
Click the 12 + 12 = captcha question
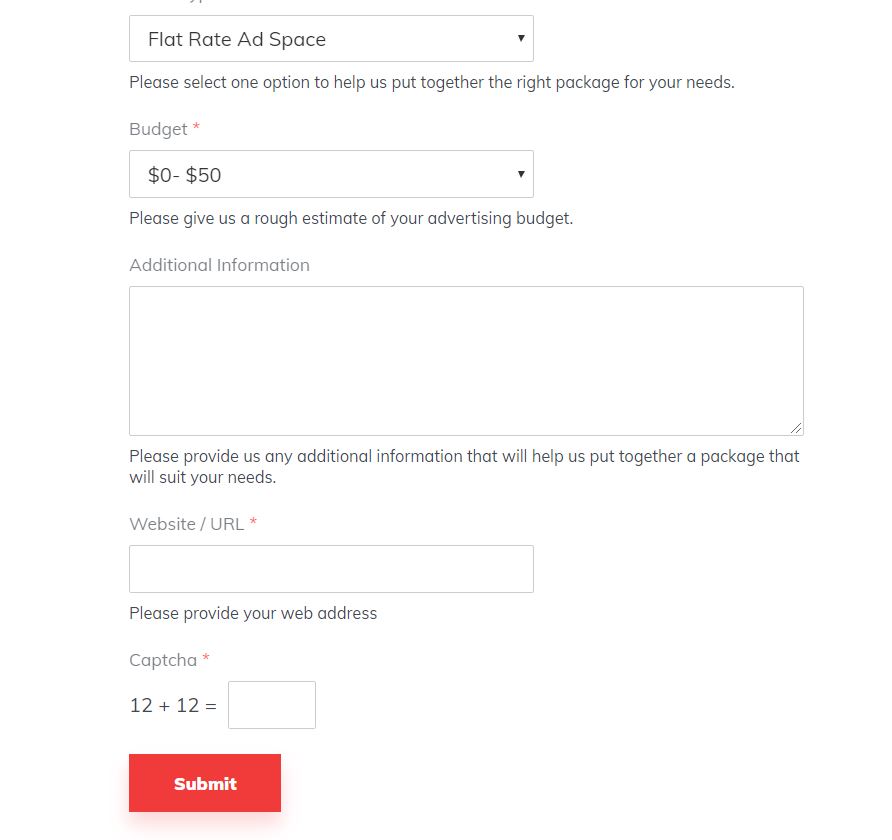(173, 705)
